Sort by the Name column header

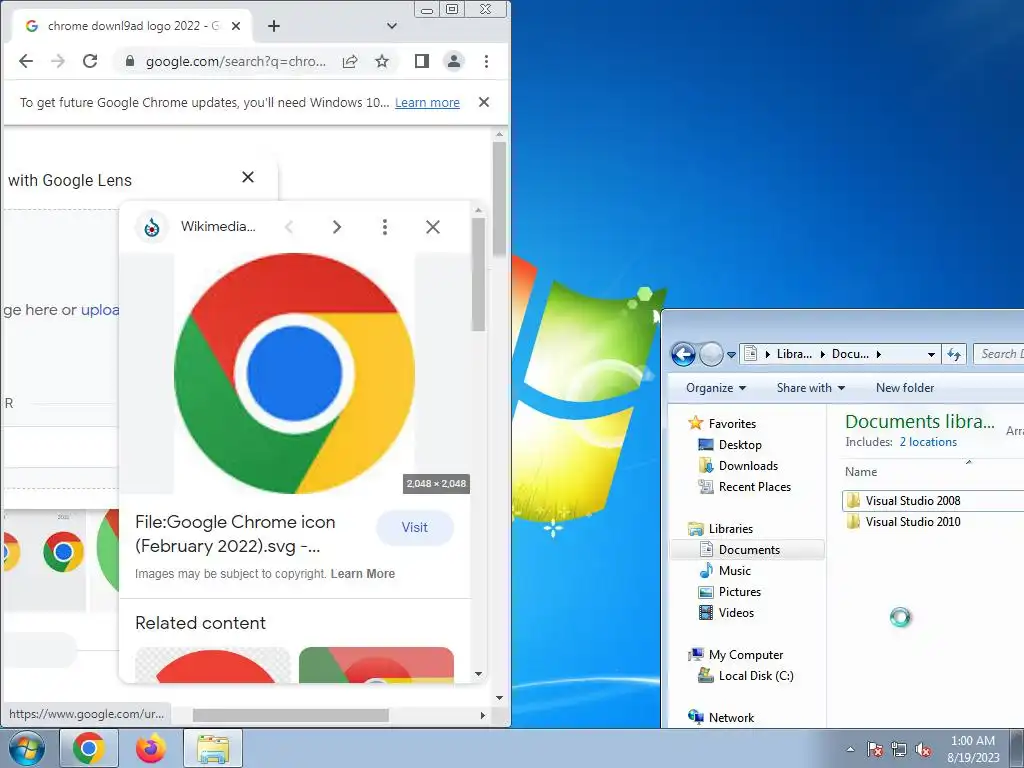point(861,472)
